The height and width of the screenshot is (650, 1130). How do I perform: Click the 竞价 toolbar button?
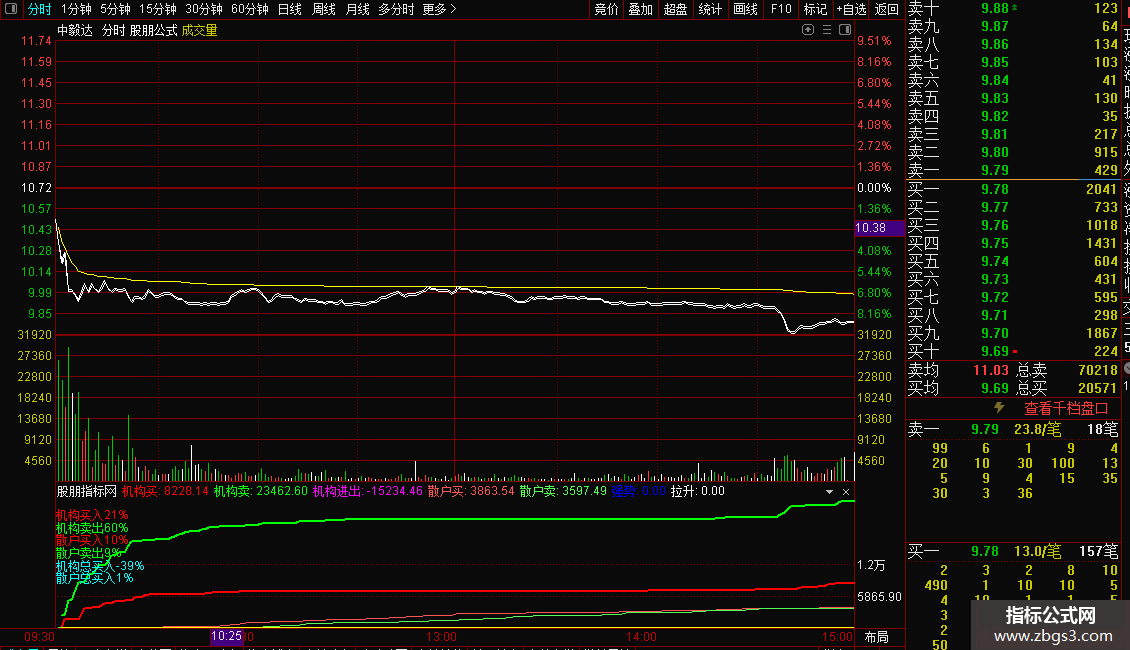point(606,9)
